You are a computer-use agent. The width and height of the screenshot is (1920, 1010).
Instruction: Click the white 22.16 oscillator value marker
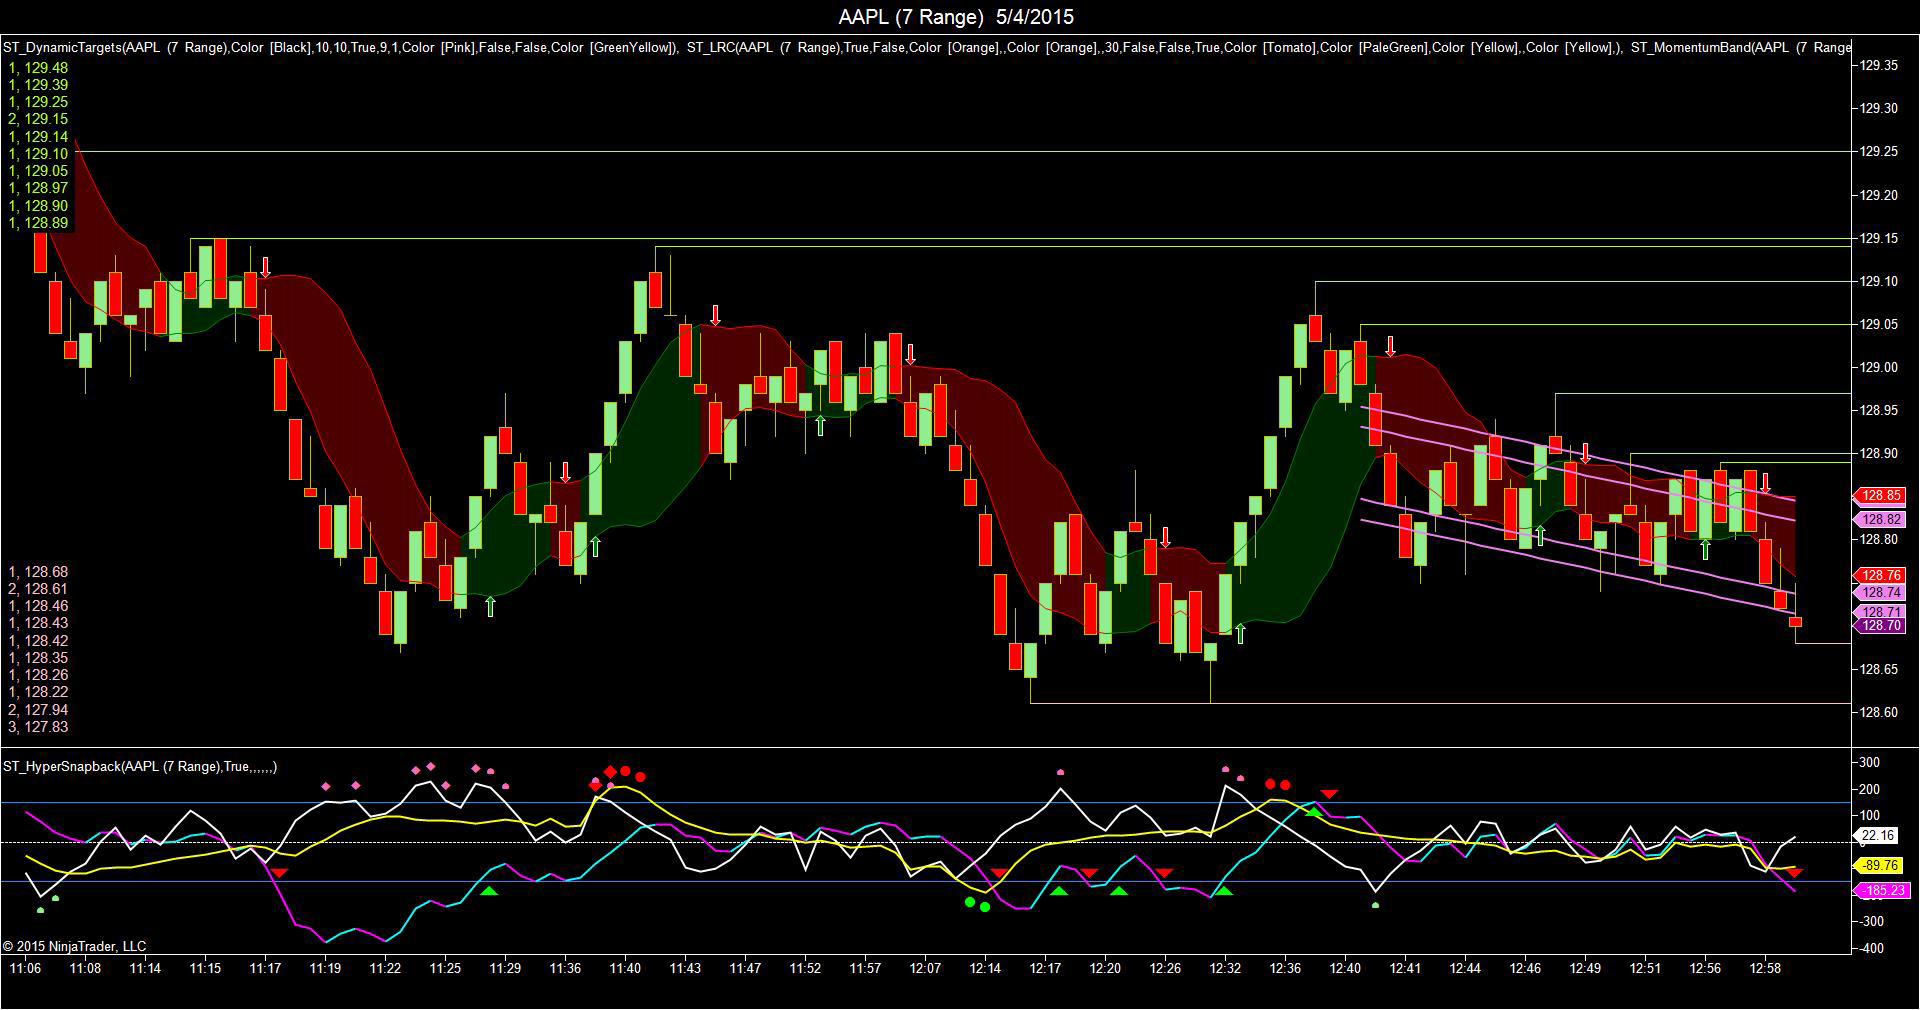1876,836
